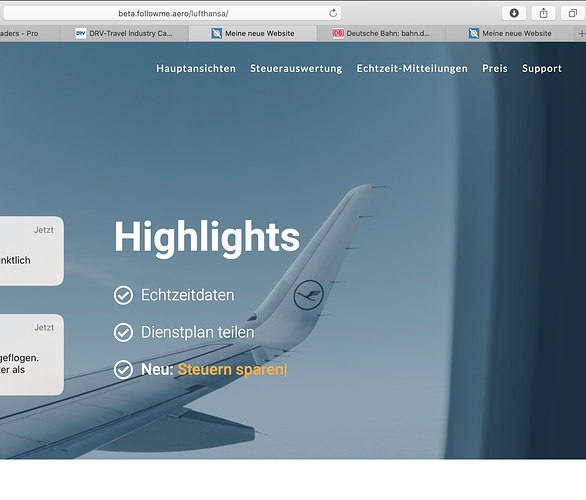Go to the Steuerauswertung section
Screen dimensions: 586x500
296,68
